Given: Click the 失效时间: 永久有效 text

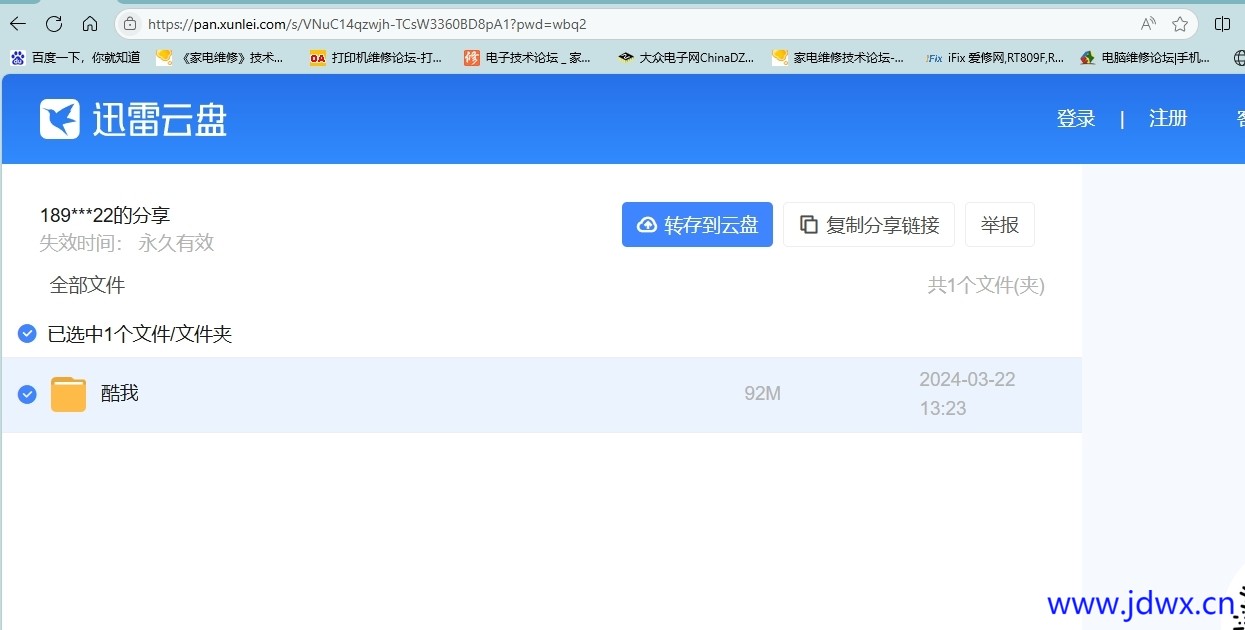Looking at the screenshot, I should tap(127, 243).
